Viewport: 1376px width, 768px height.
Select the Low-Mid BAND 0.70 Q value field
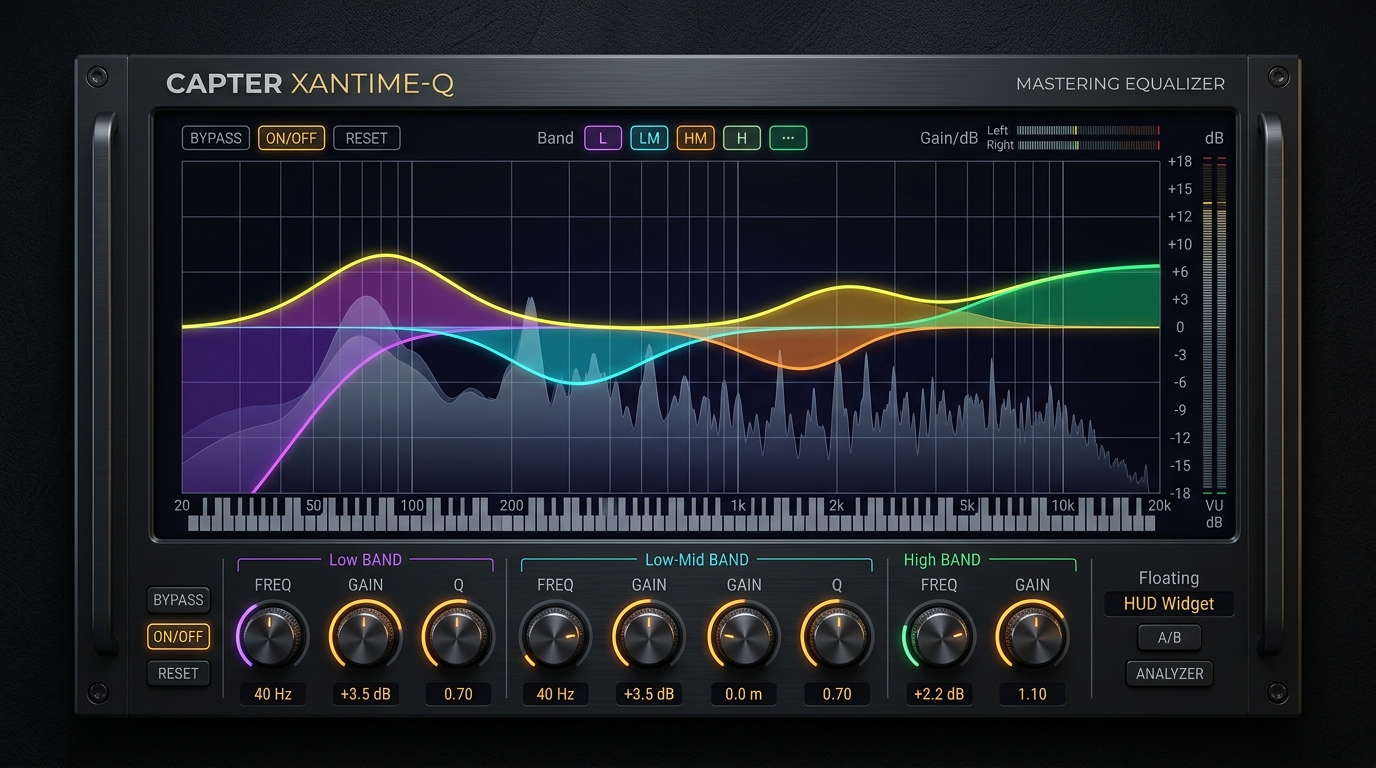(x=837, y=693)
